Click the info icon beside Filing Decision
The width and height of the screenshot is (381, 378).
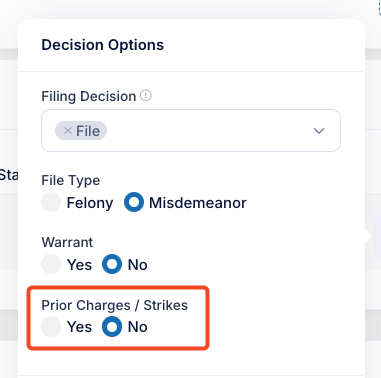pyautogui.click(x=146, y=96)
